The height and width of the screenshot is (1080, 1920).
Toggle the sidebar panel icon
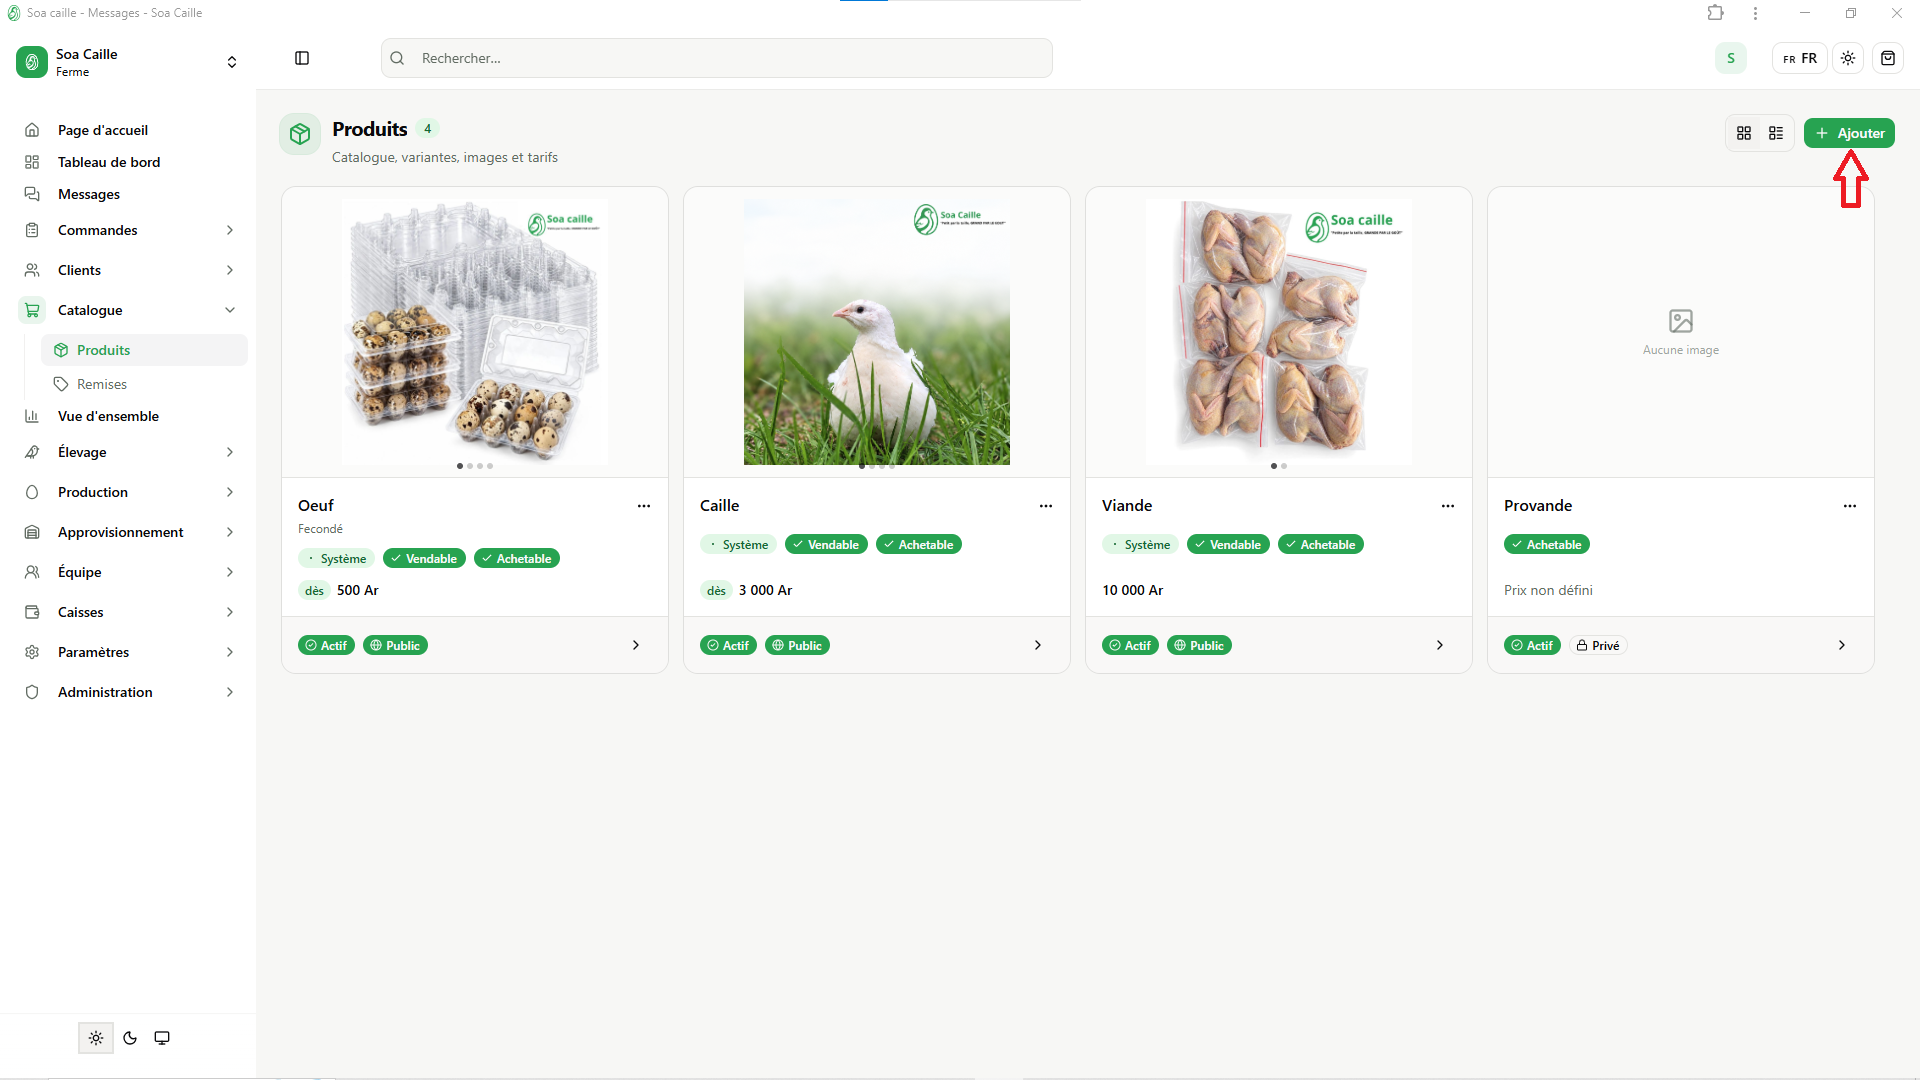click(x=302, y=58)
